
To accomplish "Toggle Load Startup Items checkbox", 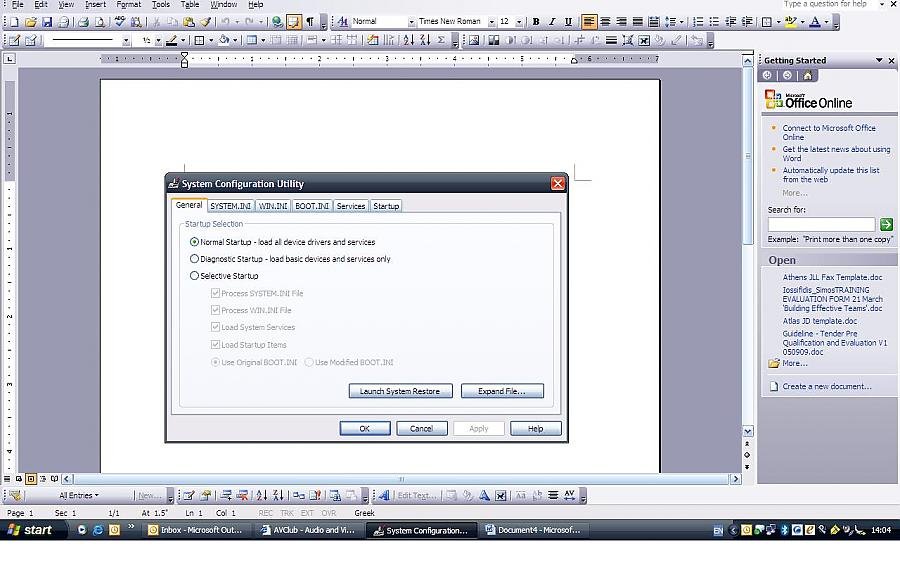I will pos(215,344).
